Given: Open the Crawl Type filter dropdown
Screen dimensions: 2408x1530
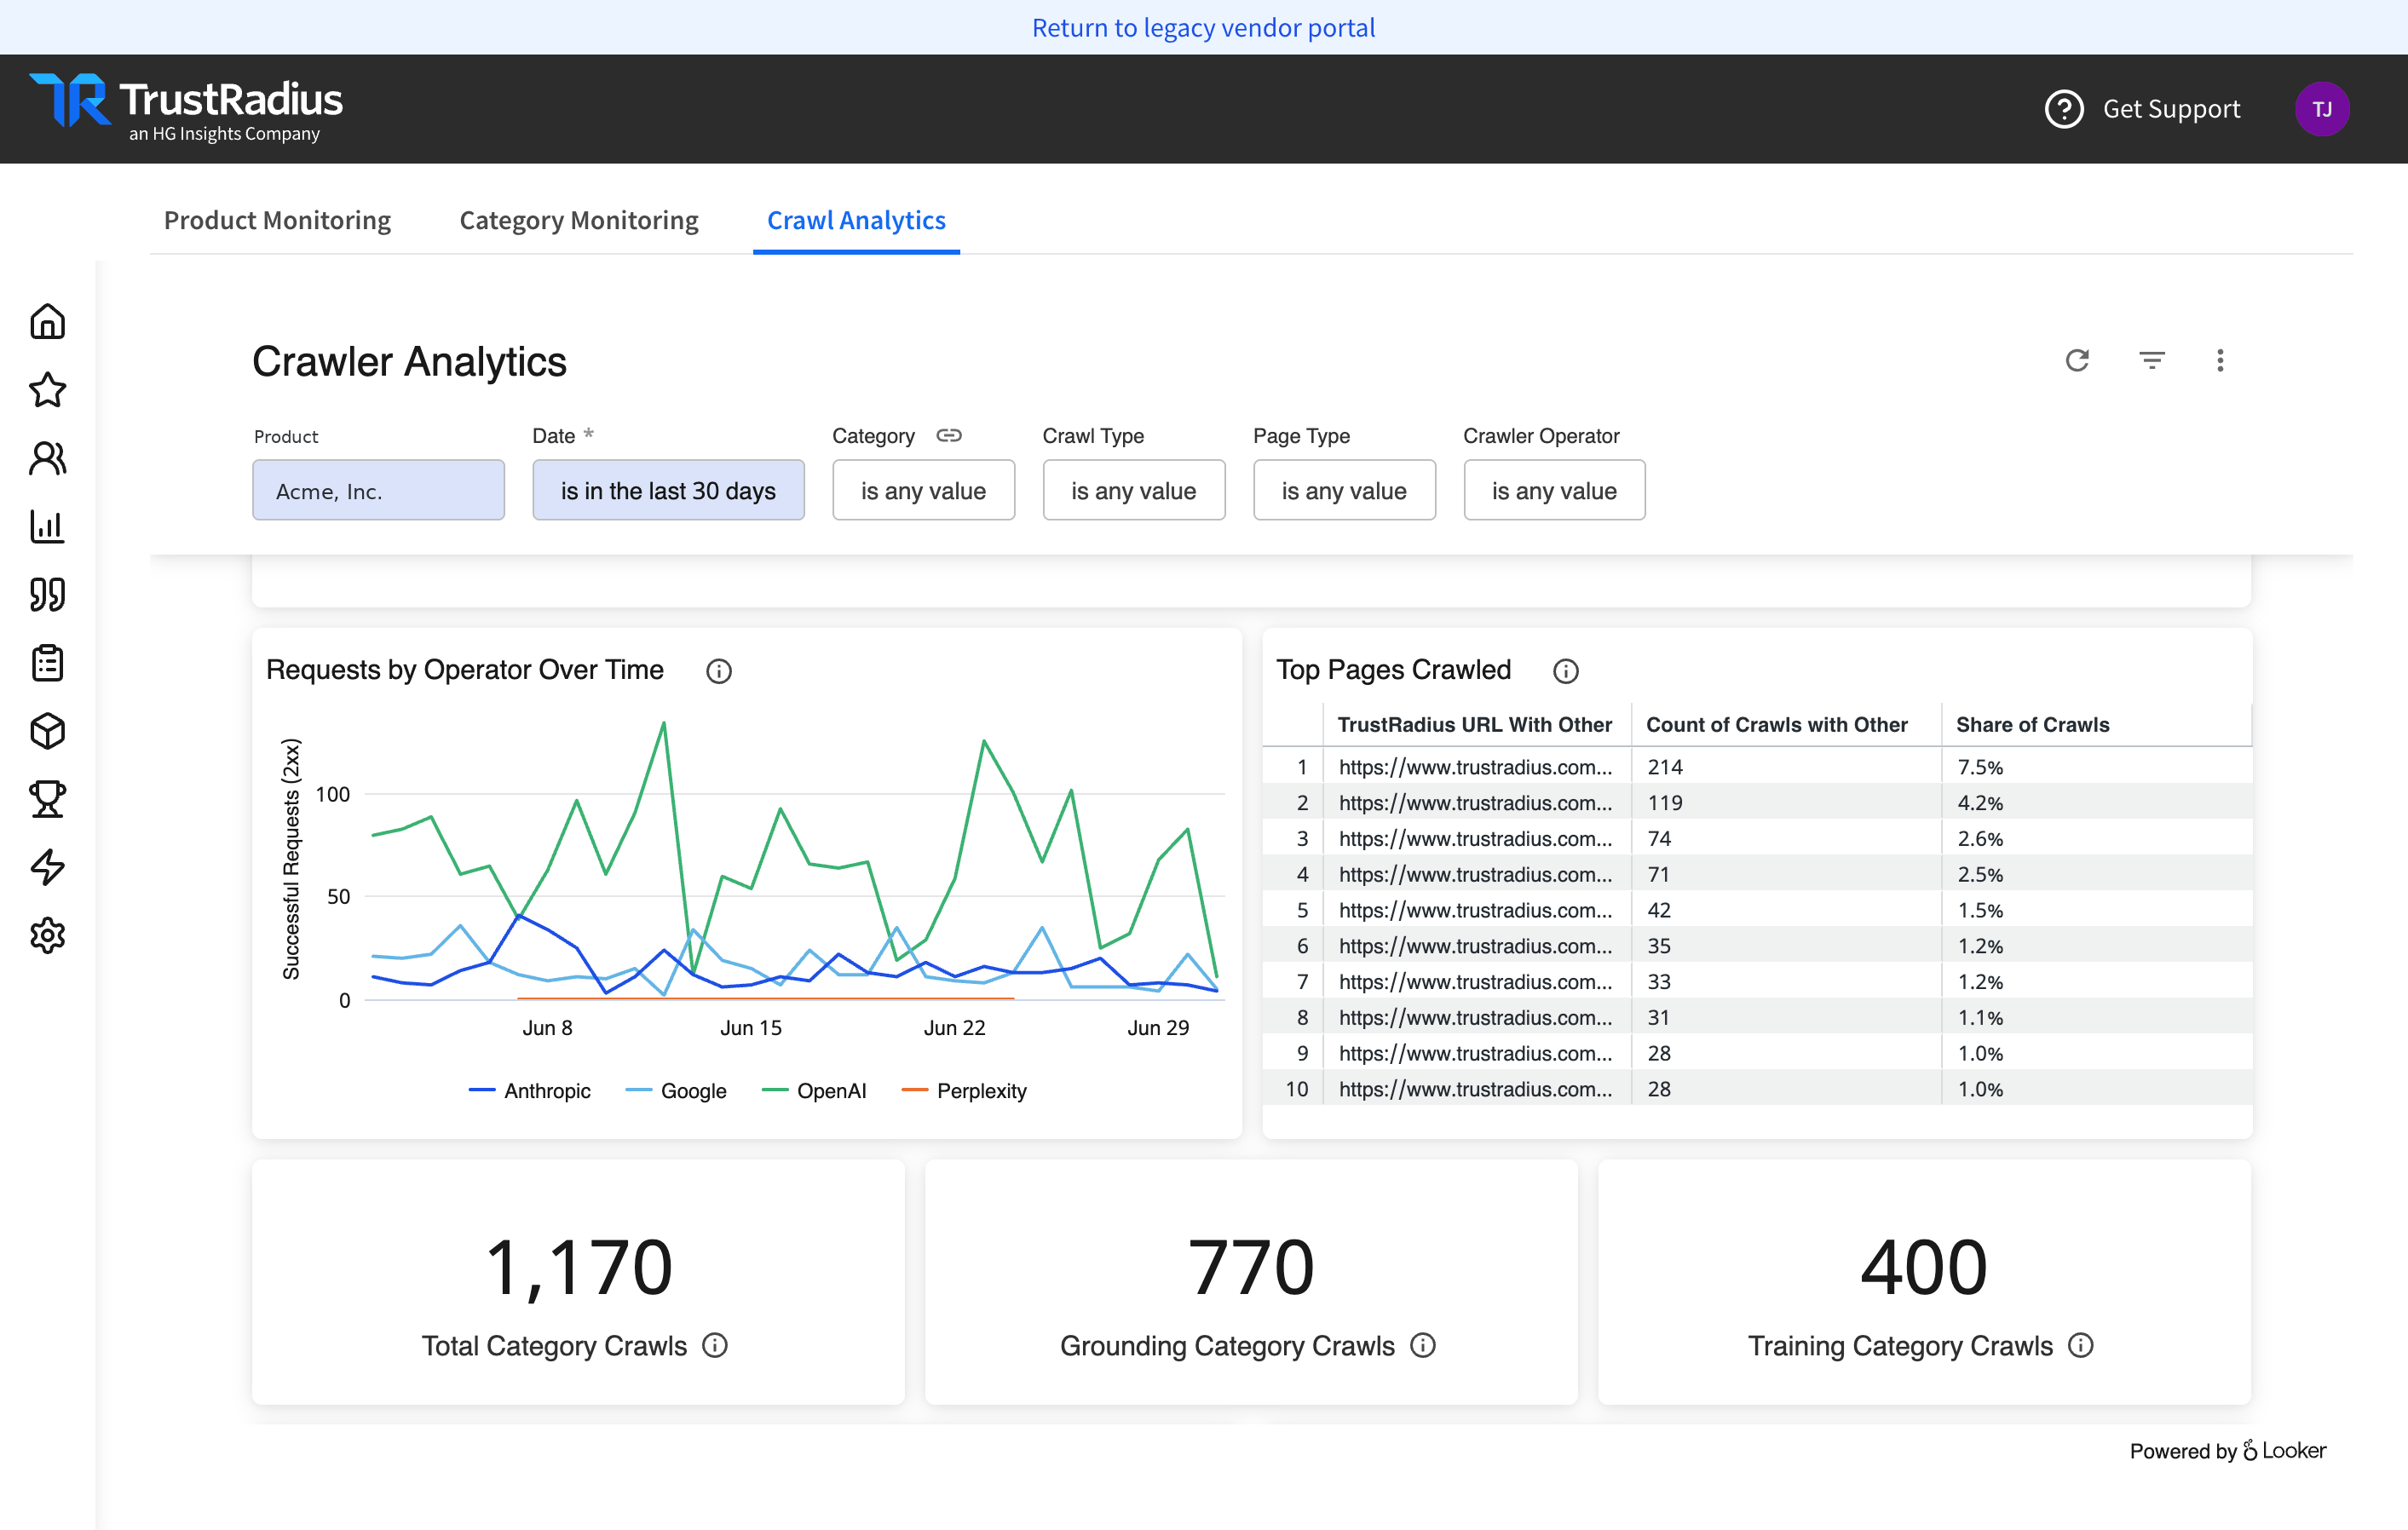Looking at the screenshot, I should pos(1133,490).
